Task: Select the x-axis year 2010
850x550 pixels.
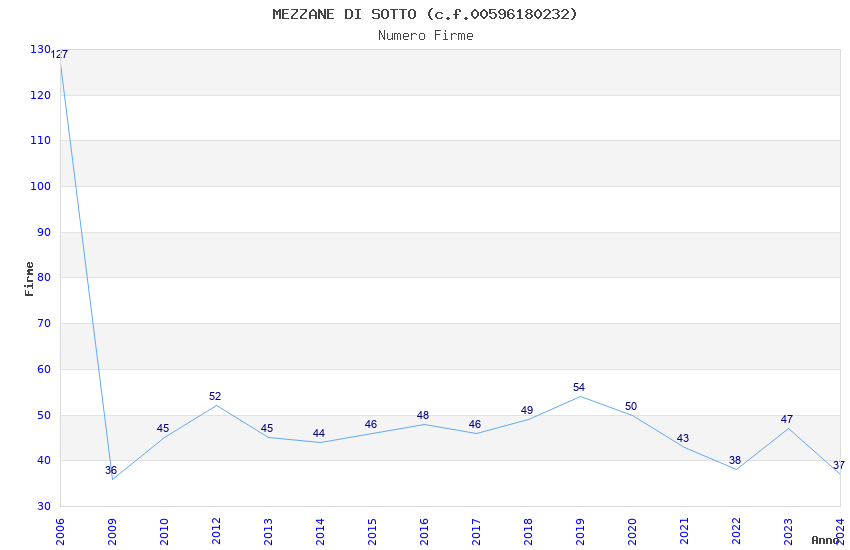Action: pyautogui.click(x=164, y=532)
